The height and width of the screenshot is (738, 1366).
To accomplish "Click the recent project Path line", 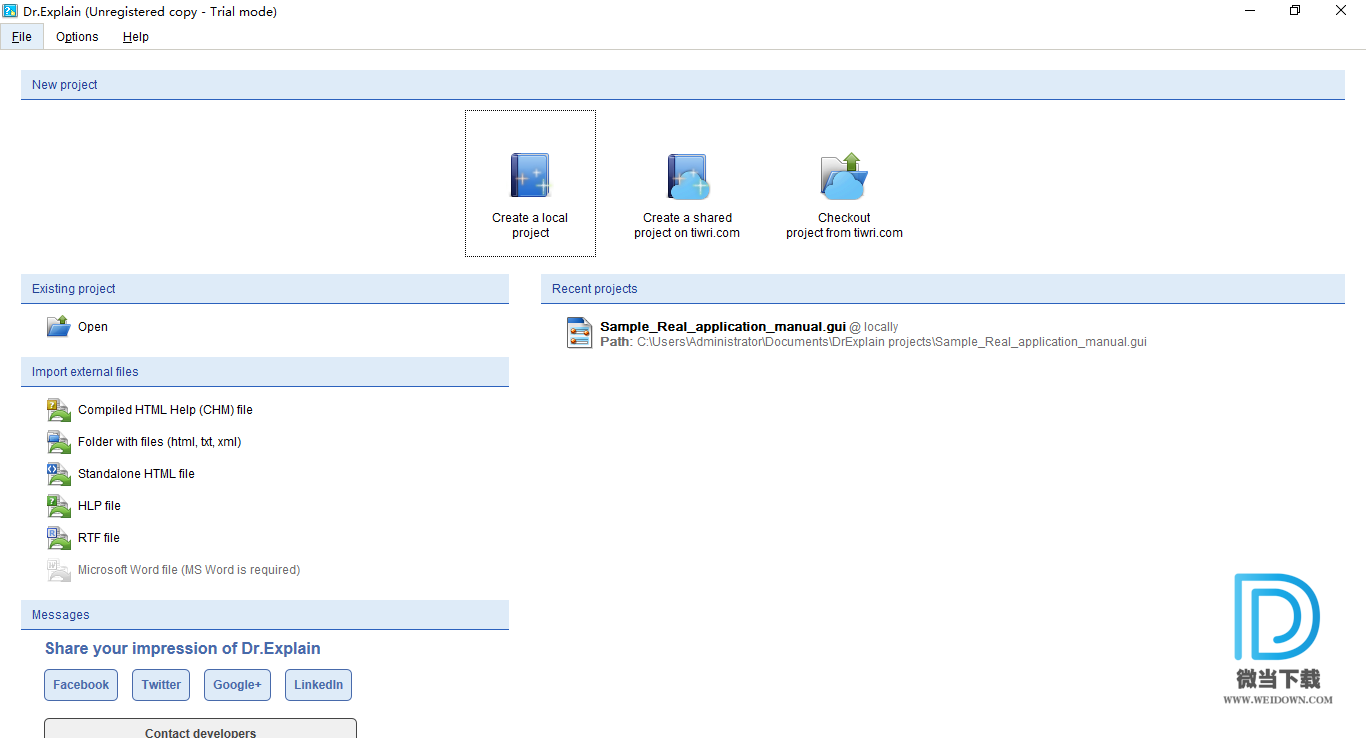I will (x=873, y=342).
